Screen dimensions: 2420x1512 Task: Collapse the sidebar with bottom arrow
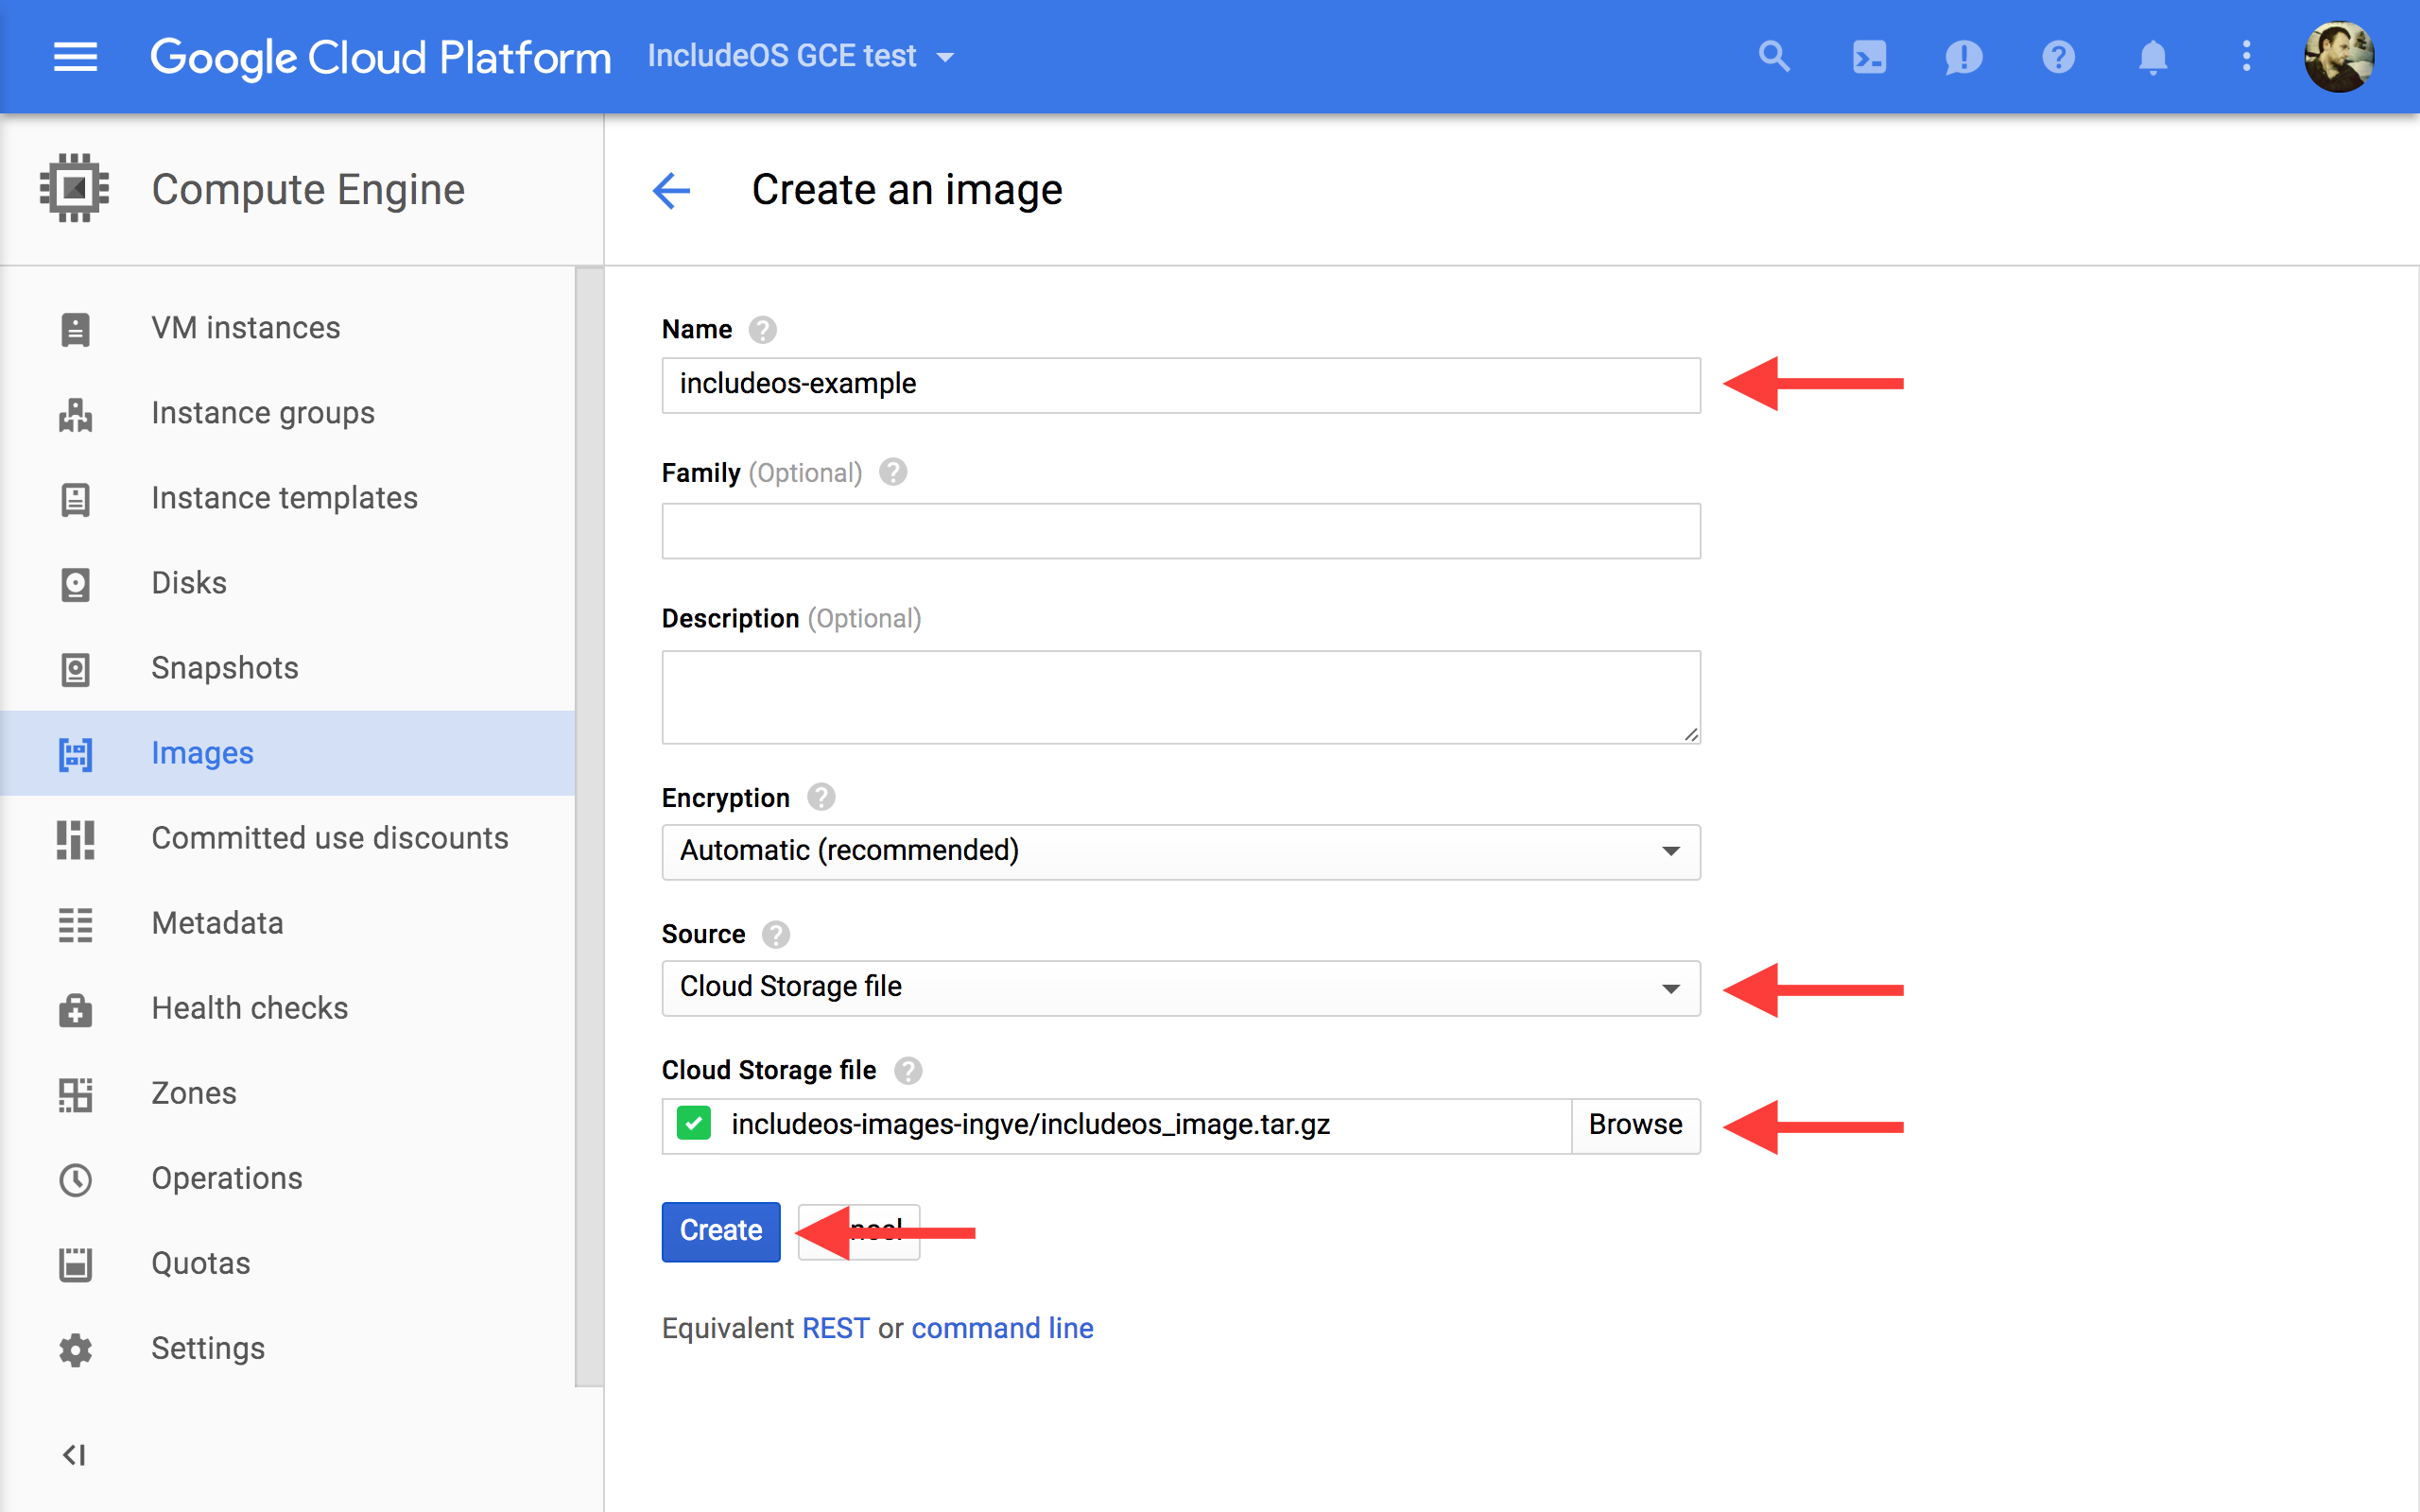[75, 1455]
